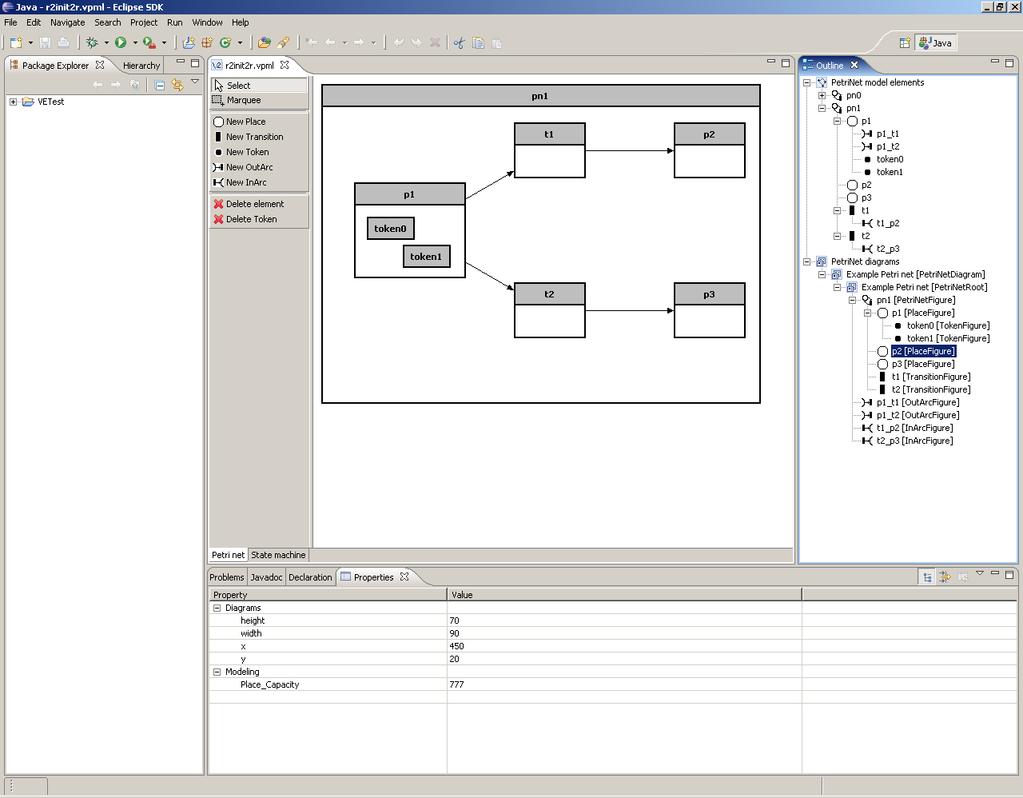Collapse the pn1 model node in Outline
Image resolution: width=1023 pixels, height=798 pixels.
click(x=822, y=108)
